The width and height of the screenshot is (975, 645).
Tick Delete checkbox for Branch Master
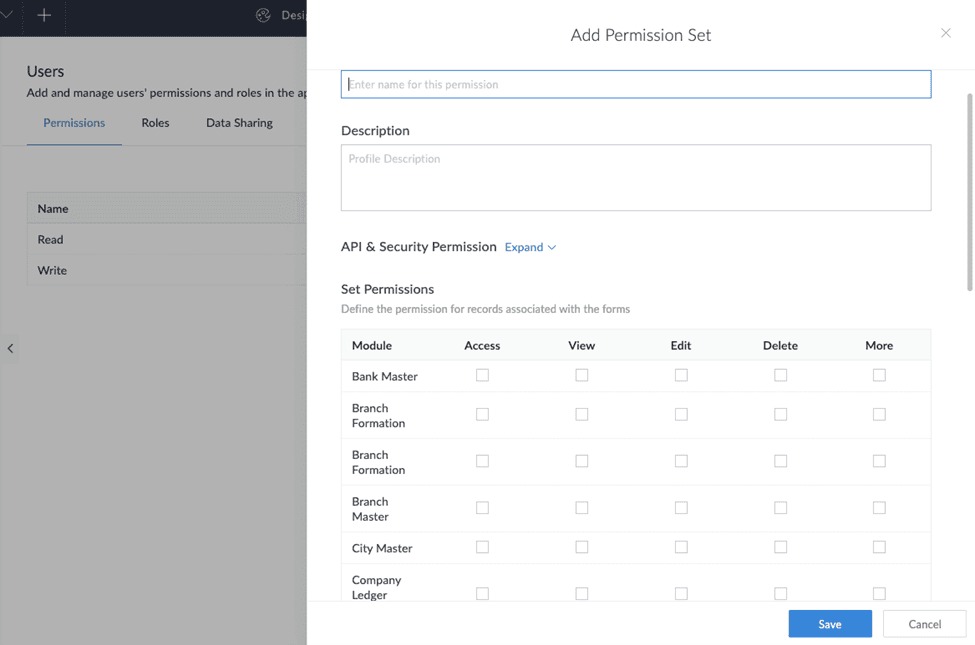[x=780, y=508]
